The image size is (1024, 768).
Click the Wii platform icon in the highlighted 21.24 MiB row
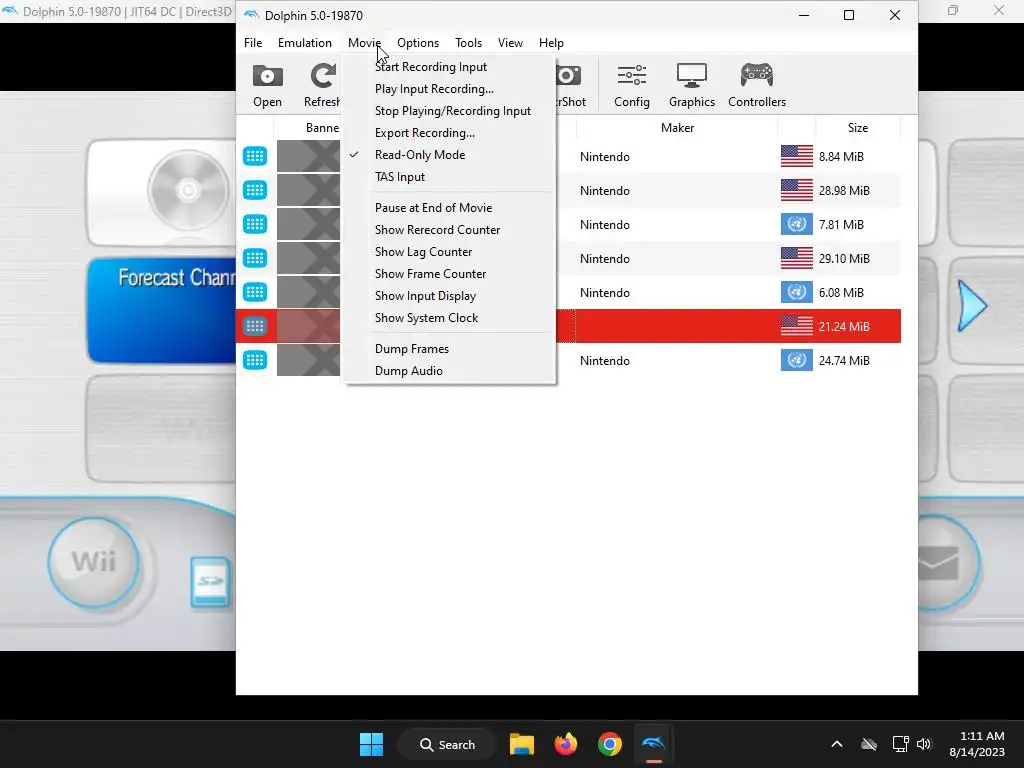tap(255, 326)
